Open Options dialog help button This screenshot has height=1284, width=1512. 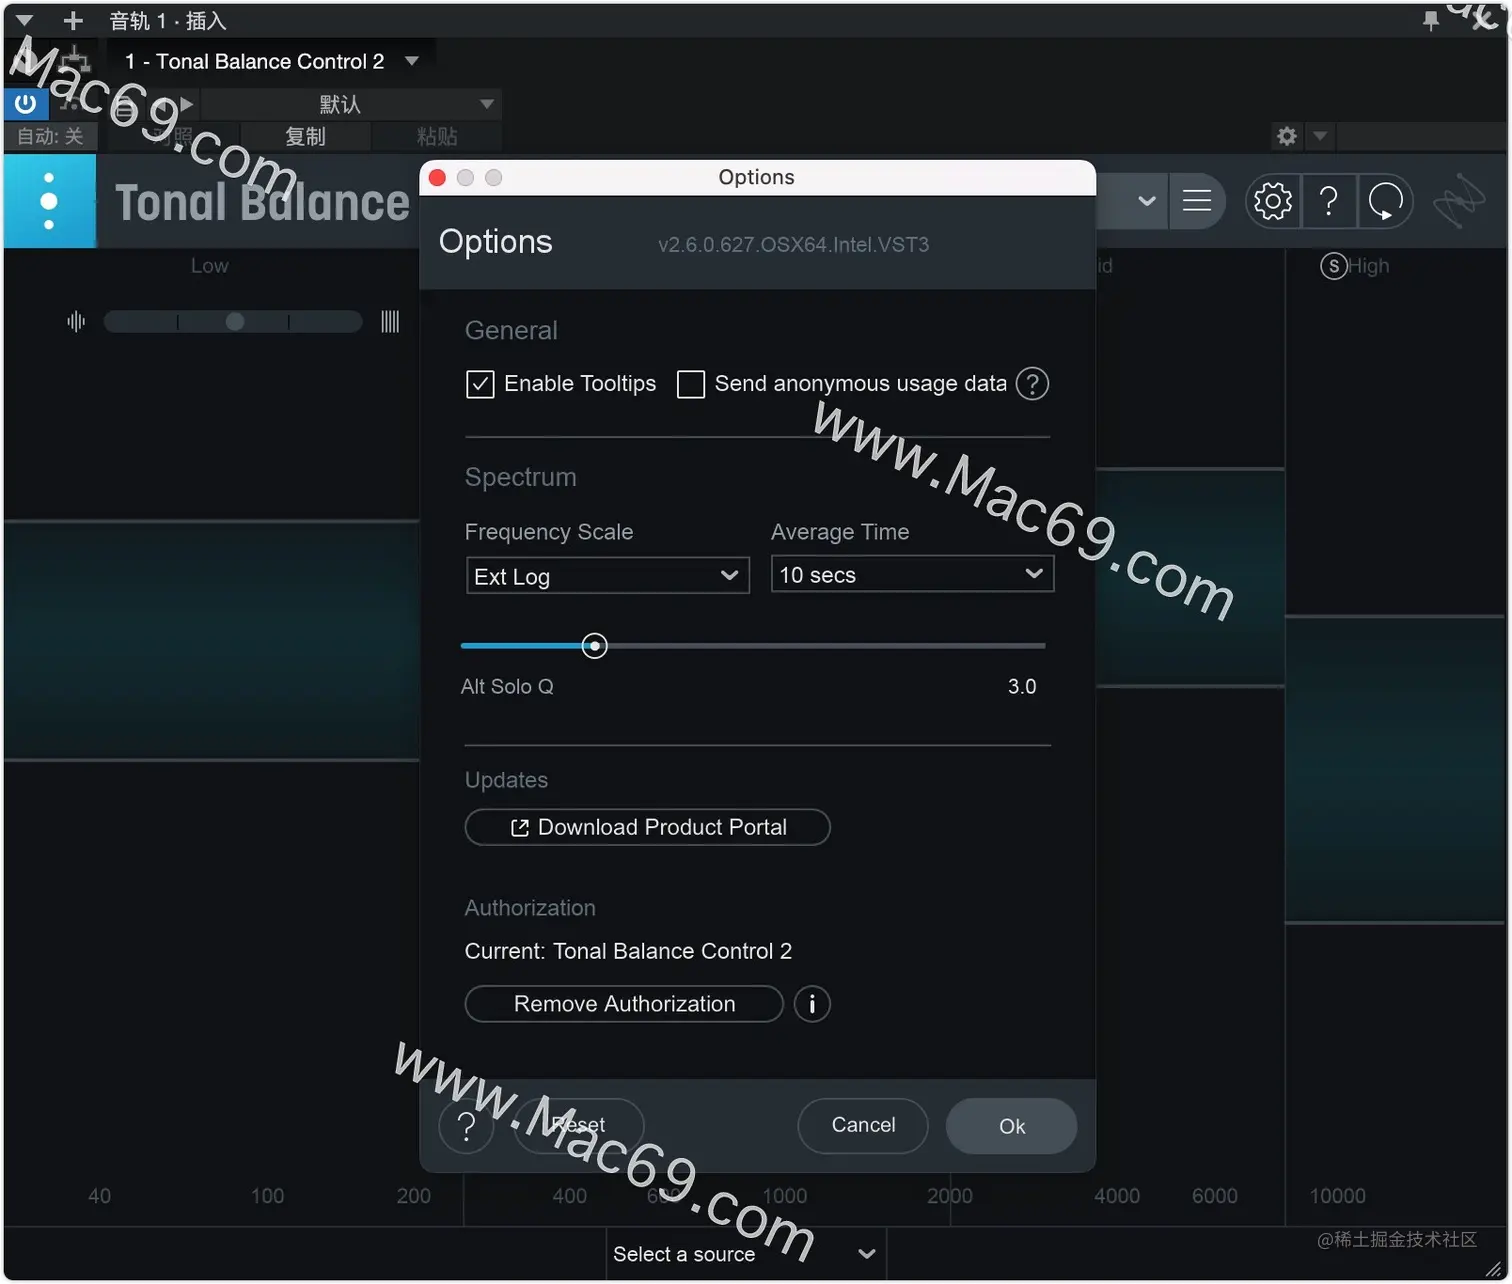tap(466, 1126)
